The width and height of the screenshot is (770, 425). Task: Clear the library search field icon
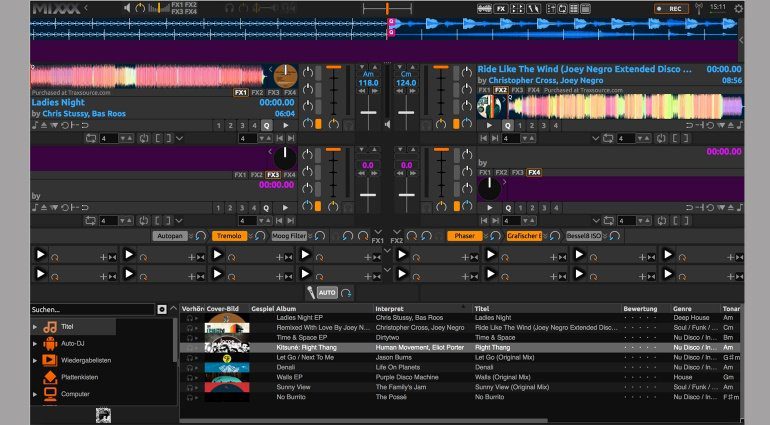(x=162, y=310)
